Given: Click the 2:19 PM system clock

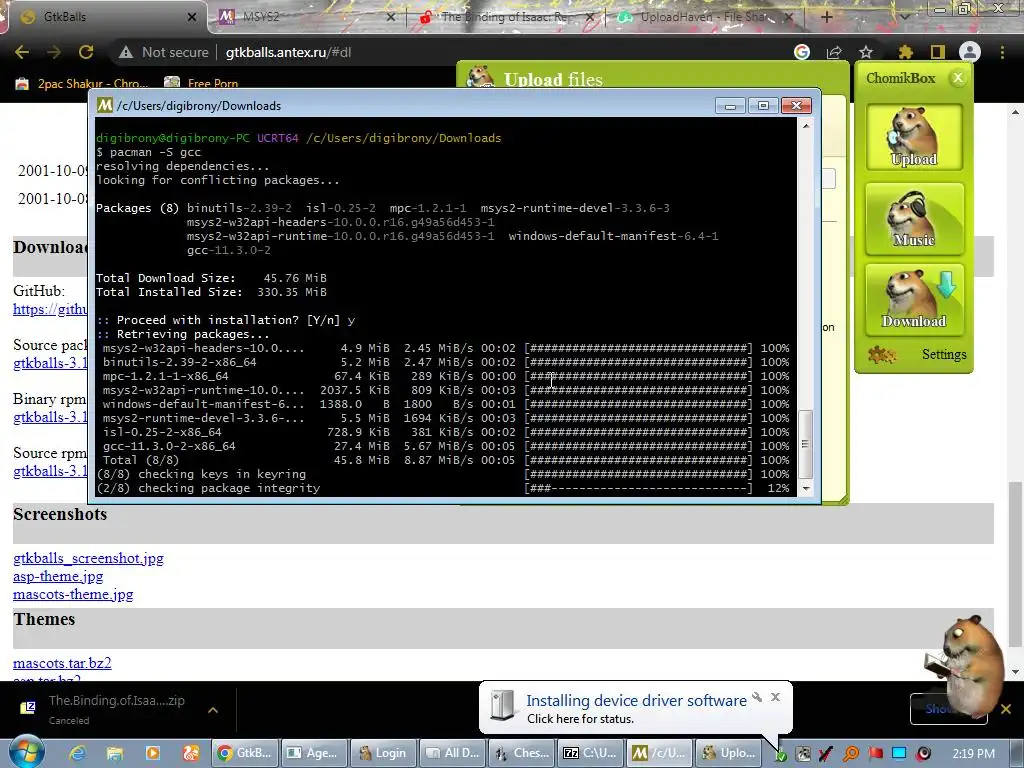Looking at the screenshot, I should [x=973, y=754].
